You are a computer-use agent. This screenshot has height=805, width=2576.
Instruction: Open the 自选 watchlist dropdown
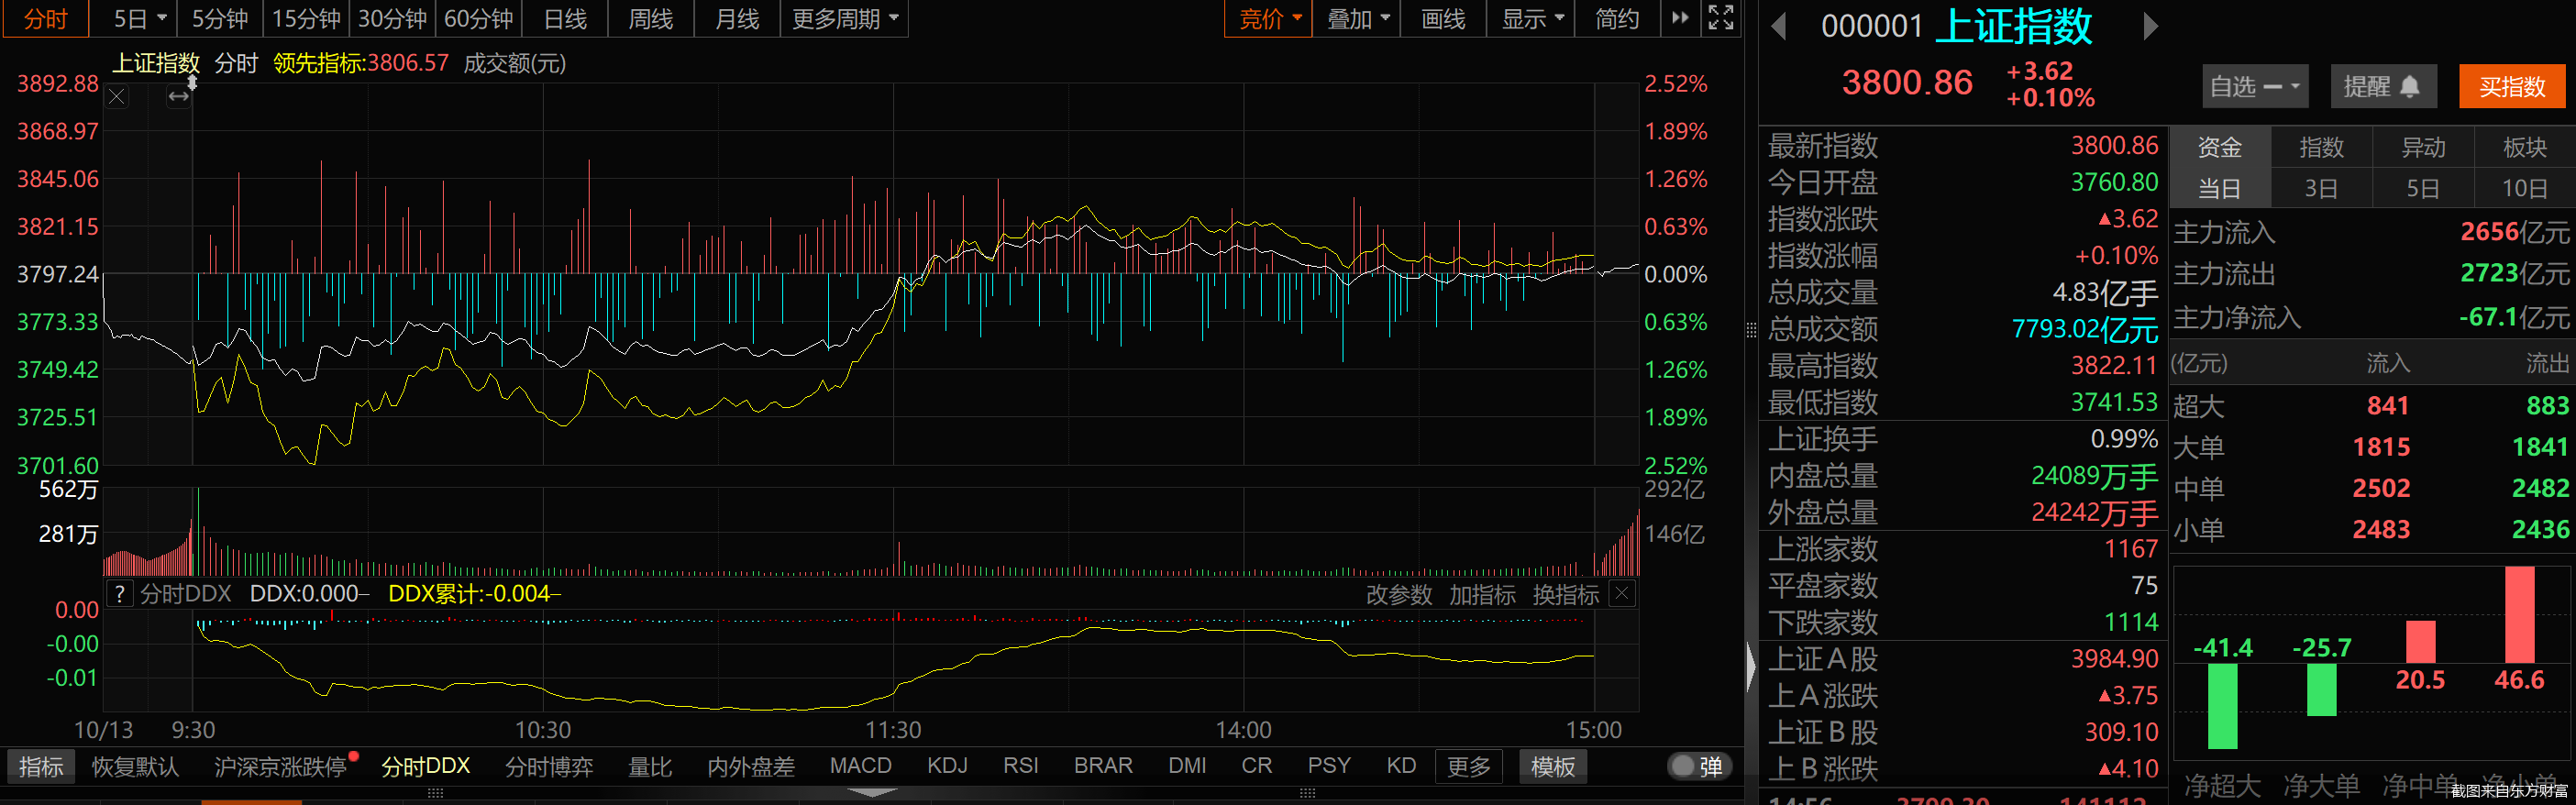click(2253, 87)
